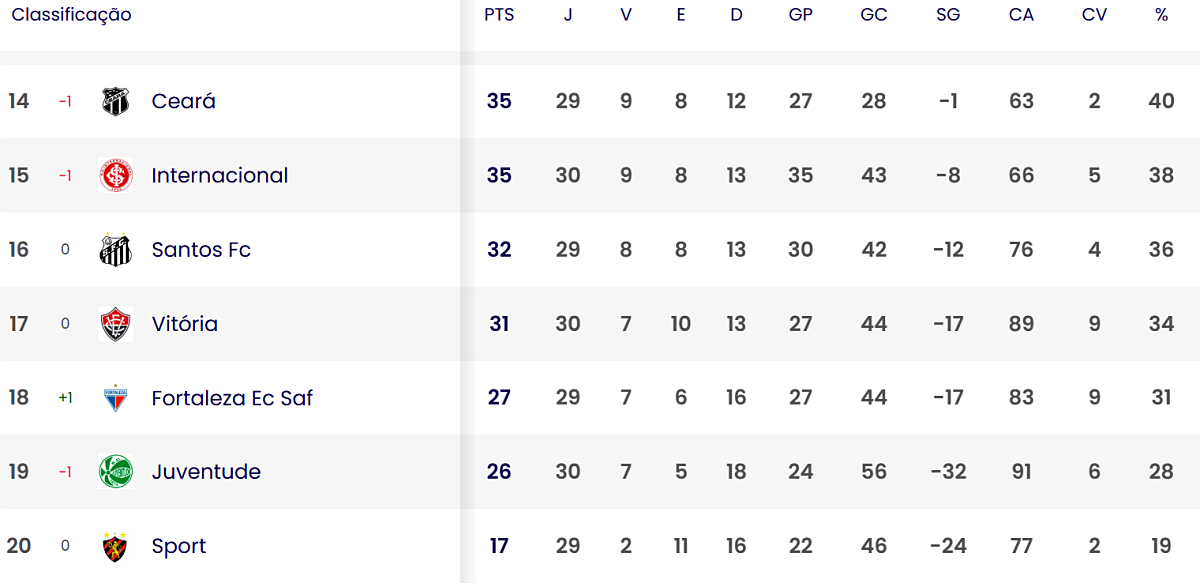
Task: Click the Internacional red crest icon
Action: coord(116,175)
